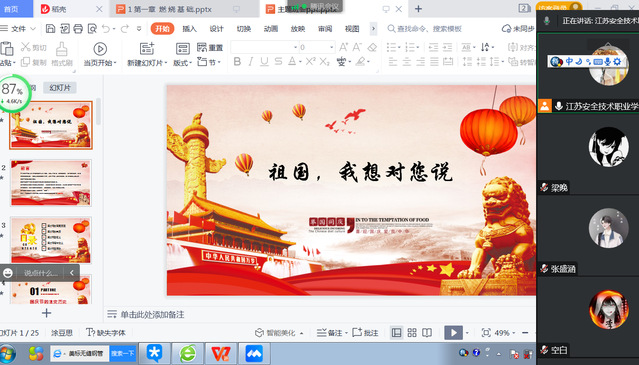639x365 pixels.
Task: Click the Save icon in quick toolbar
Action: point(51,29)
